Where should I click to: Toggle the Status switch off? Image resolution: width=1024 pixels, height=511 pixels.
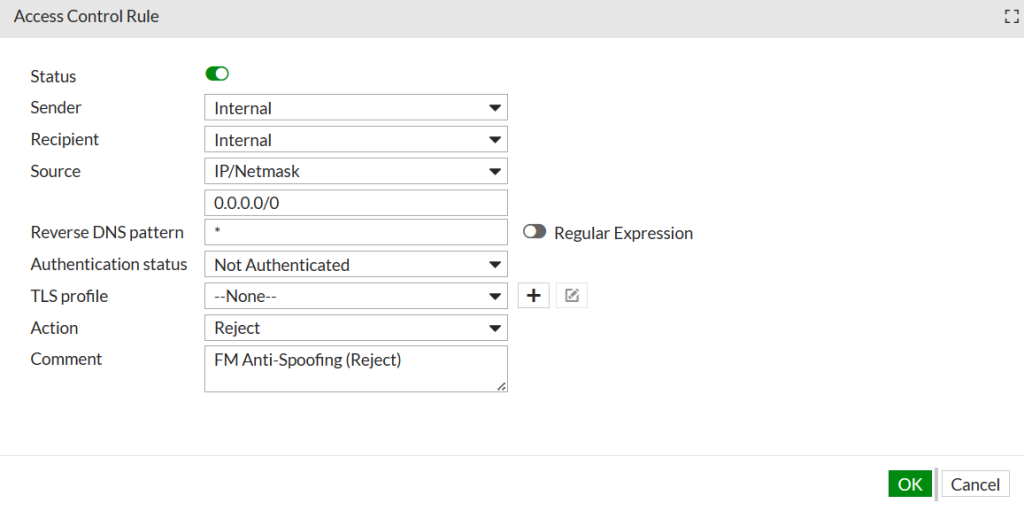(x=217, y=74)
